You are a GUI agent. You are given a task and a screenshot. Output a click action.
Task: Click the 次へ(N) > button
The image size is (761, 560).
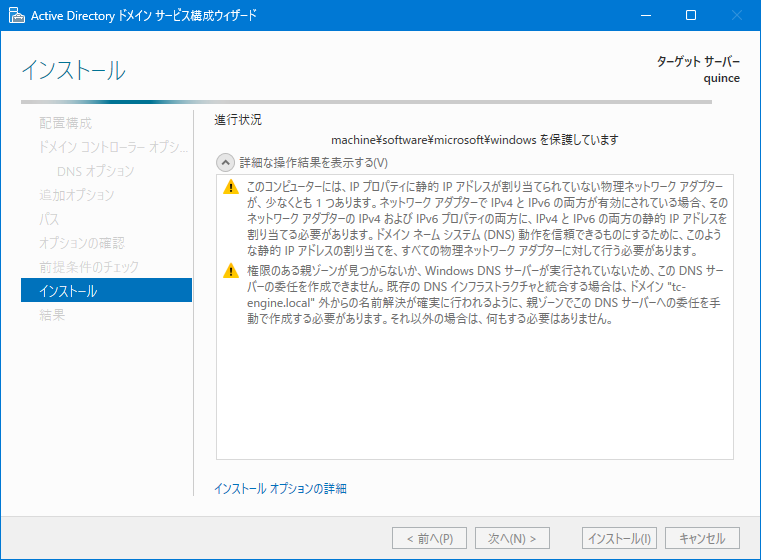[x=512, y=538]
